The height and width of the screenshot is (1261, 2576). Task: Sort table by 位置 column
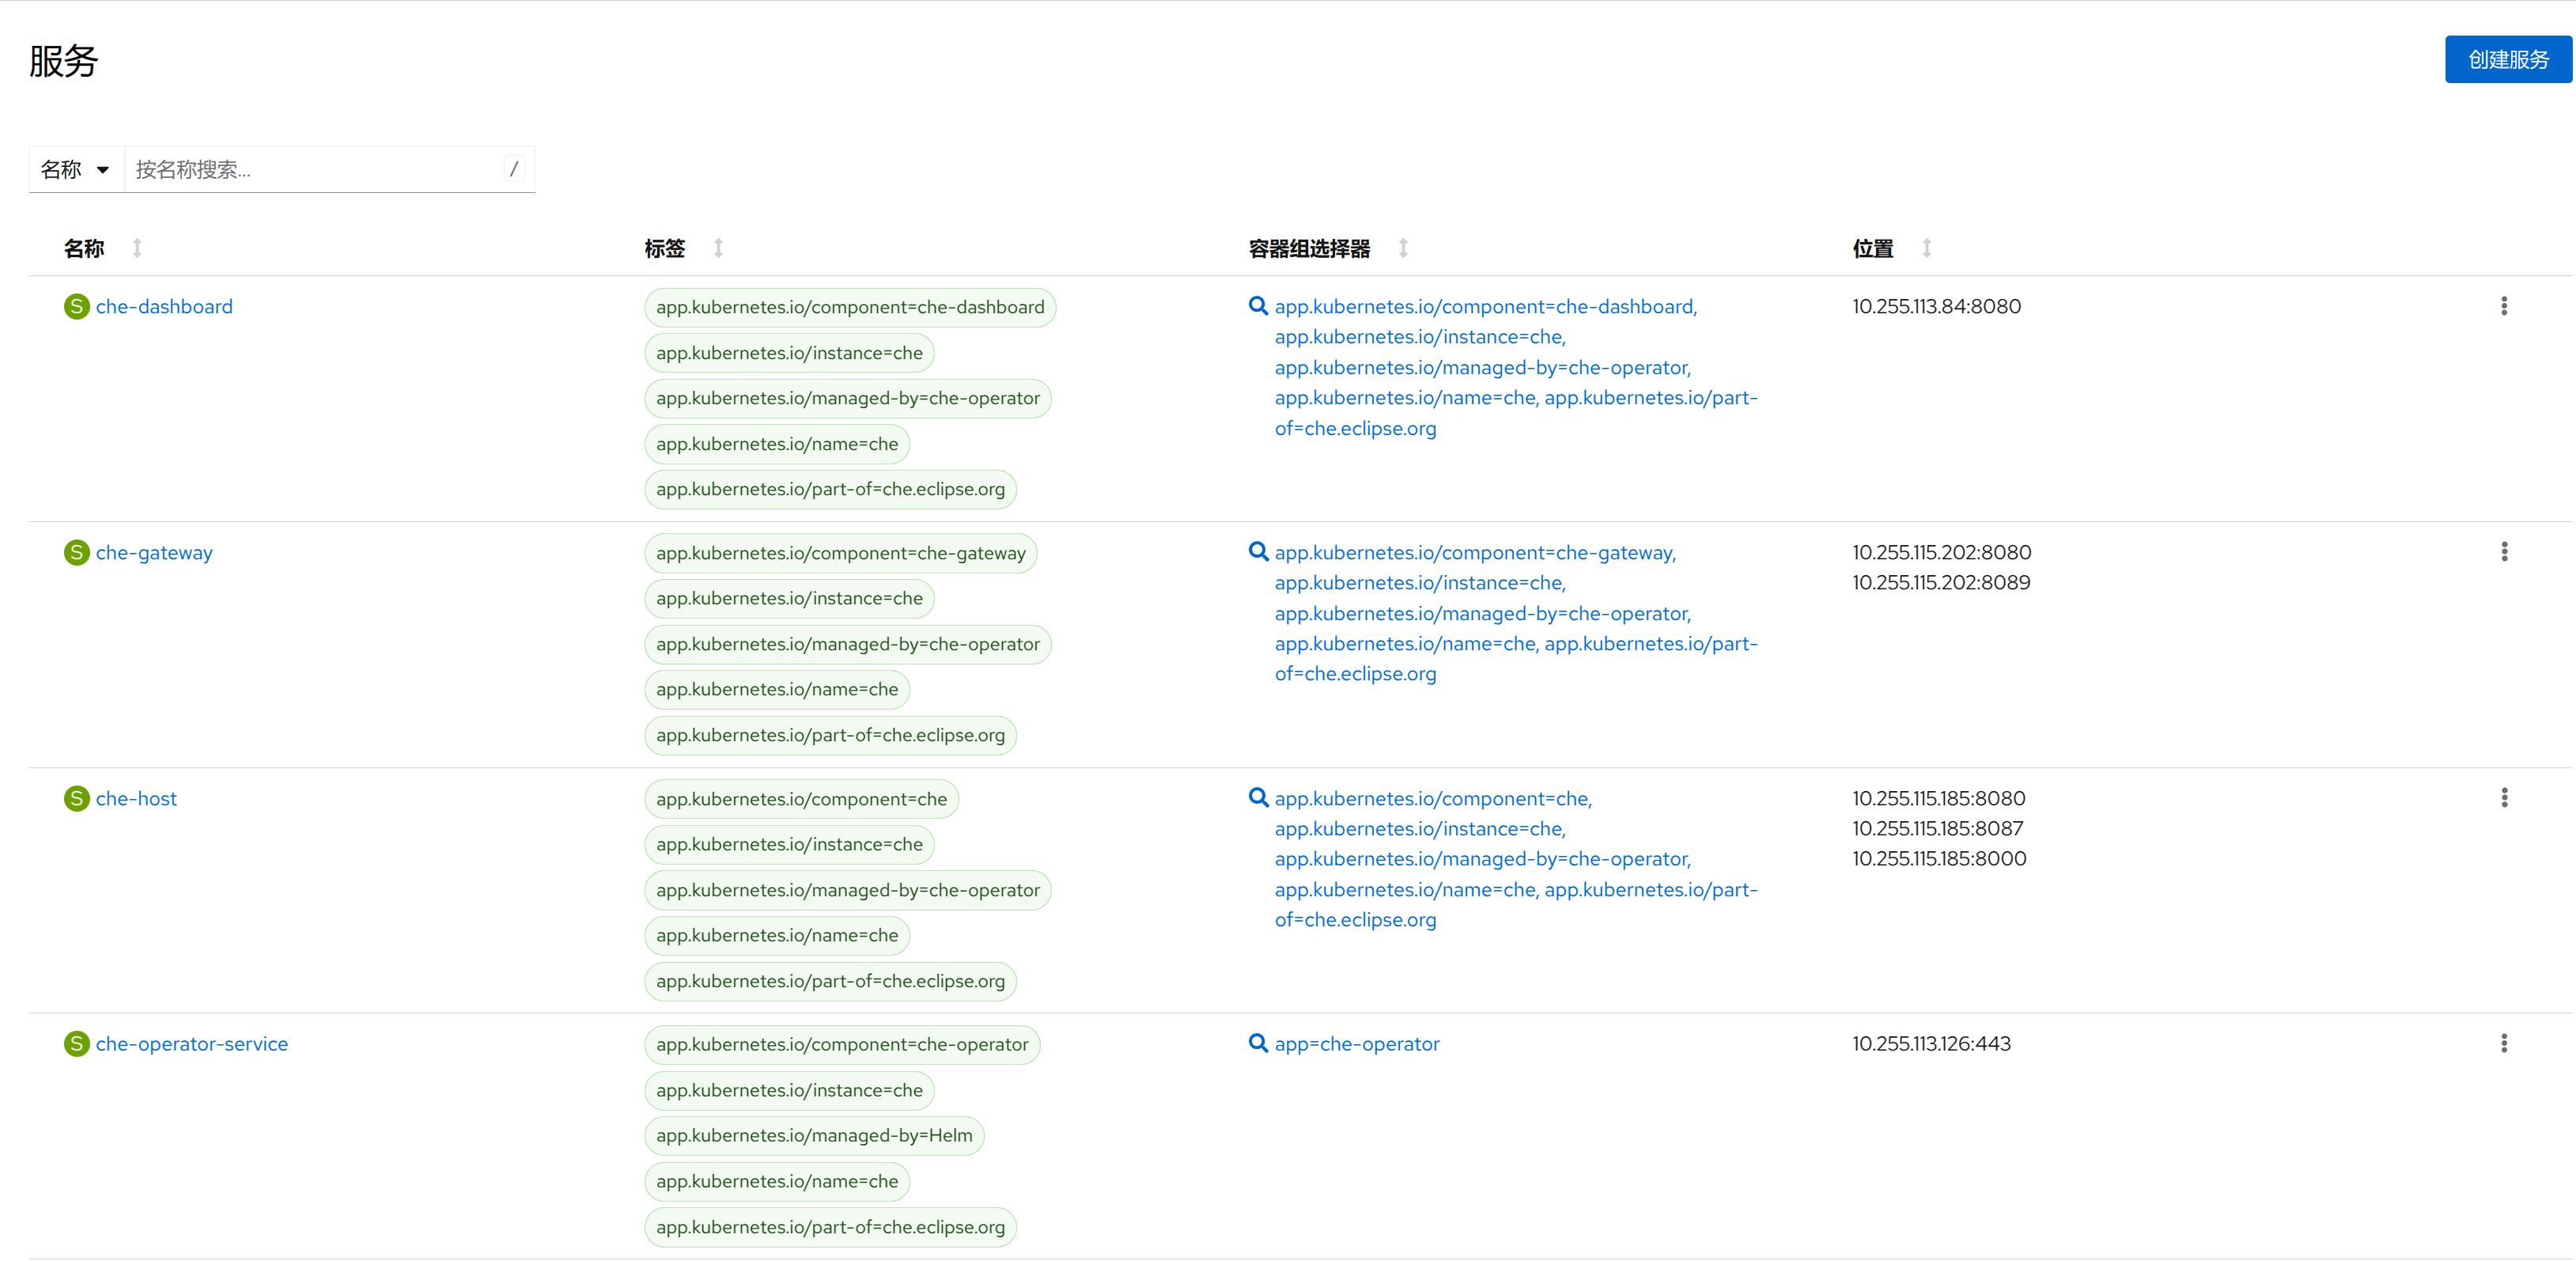[1874, 248]
